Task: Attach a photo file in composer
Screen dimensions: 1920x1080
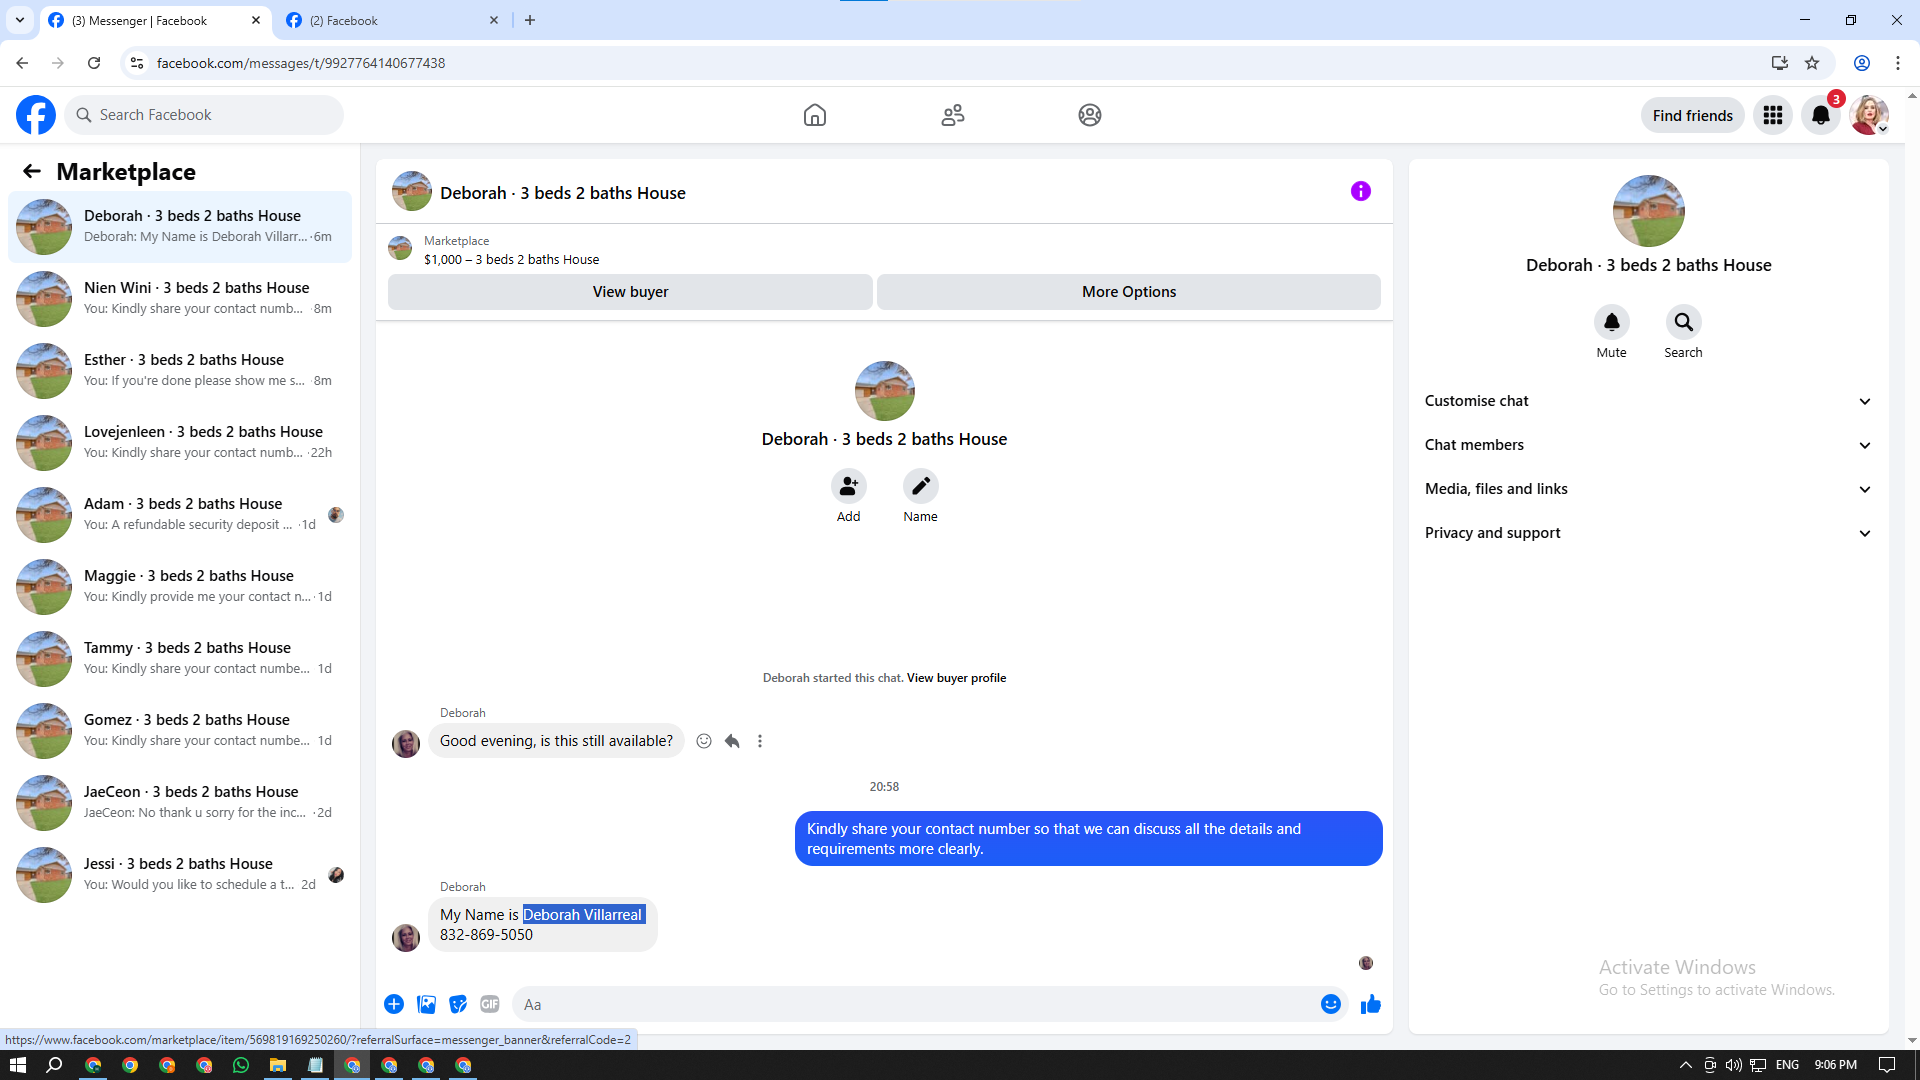Action: (426, 1004)
